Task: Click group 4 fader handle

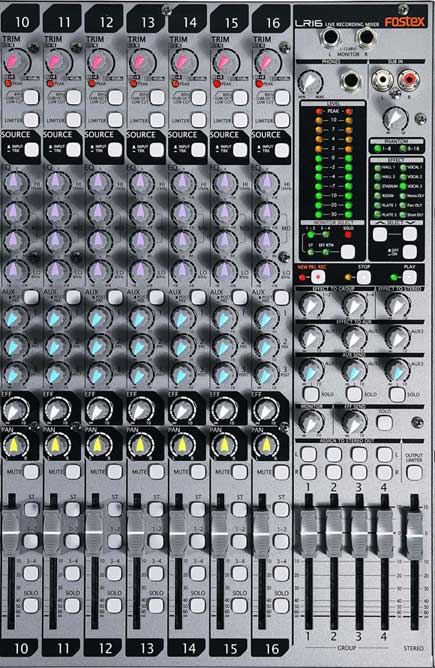Action: pos(385,533)
